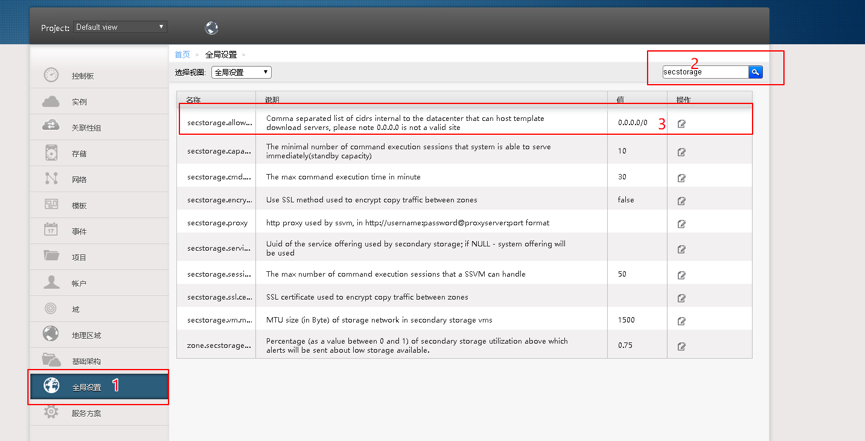Click the secstorage search input field
The height and width of the screenshot is (441, 865).
[x=704, y=72]
